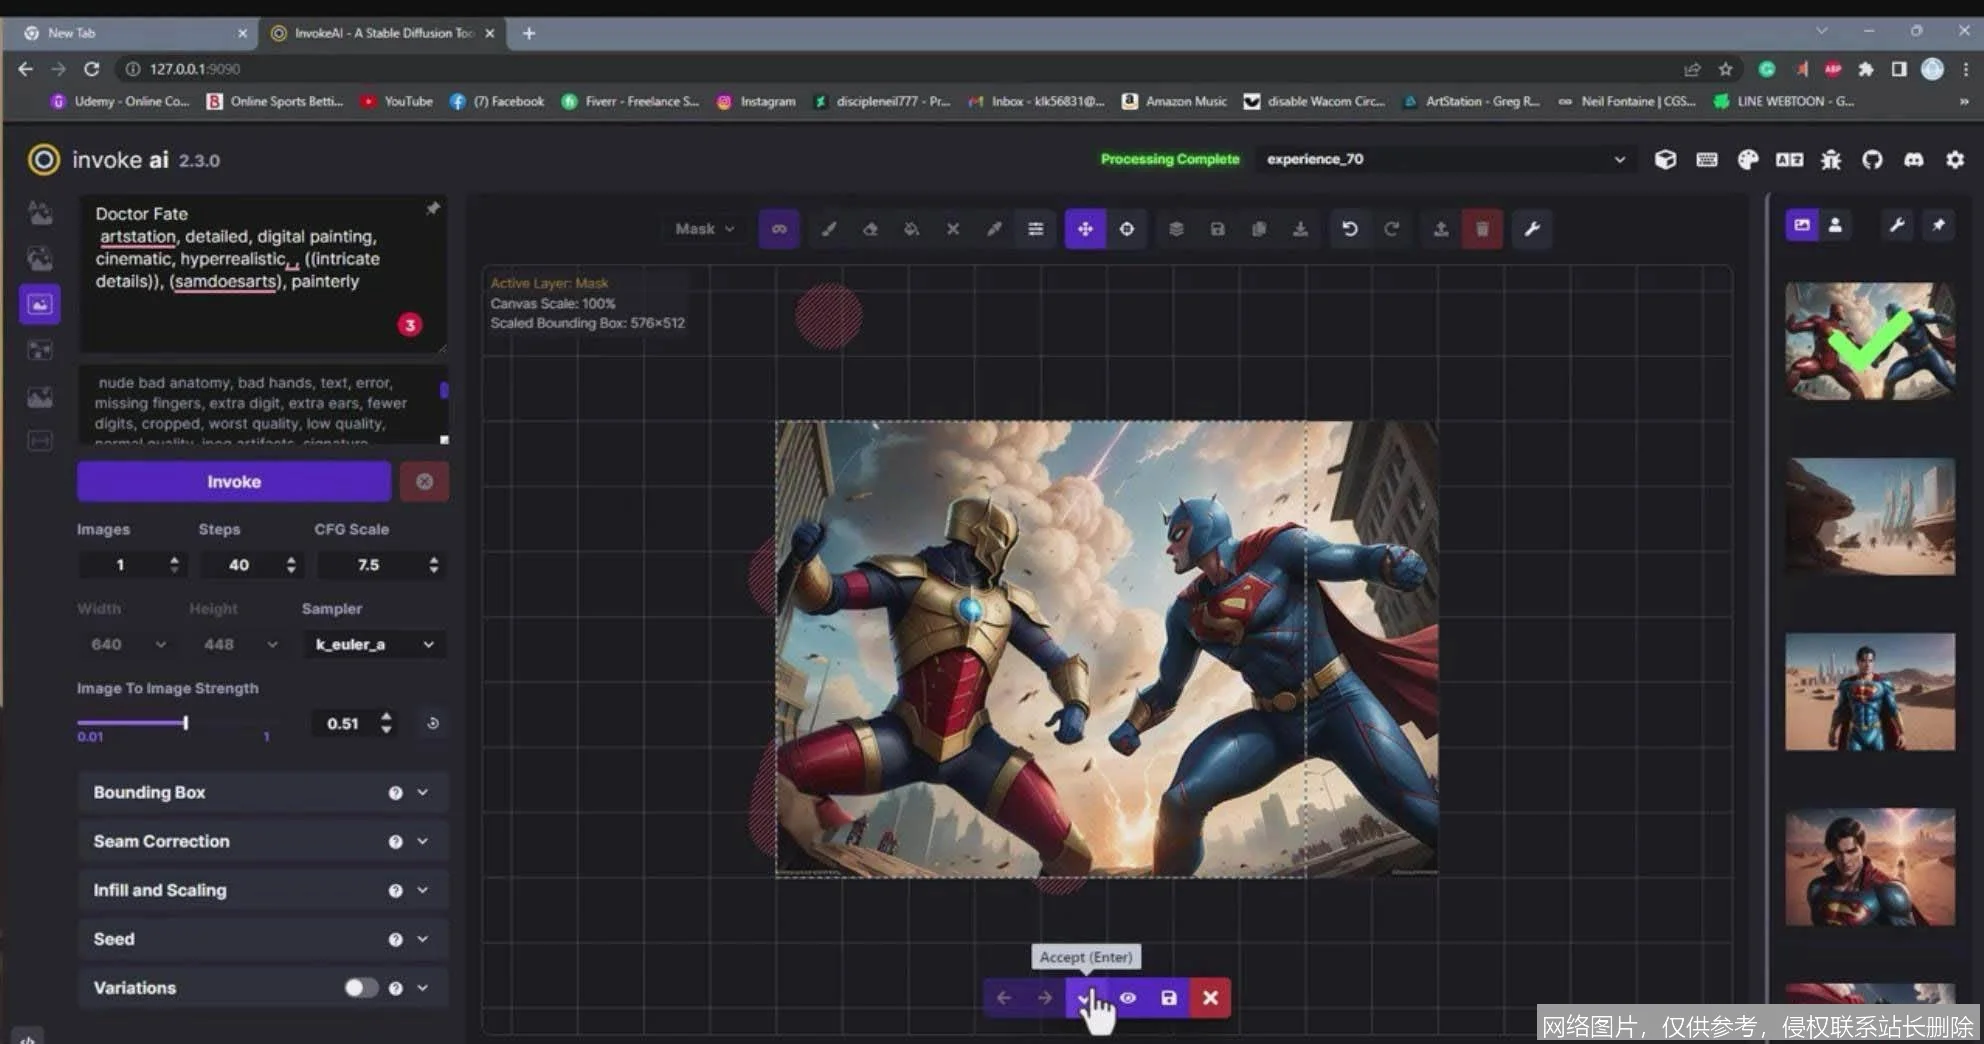Merge visible layers icon

[1176, 229]
